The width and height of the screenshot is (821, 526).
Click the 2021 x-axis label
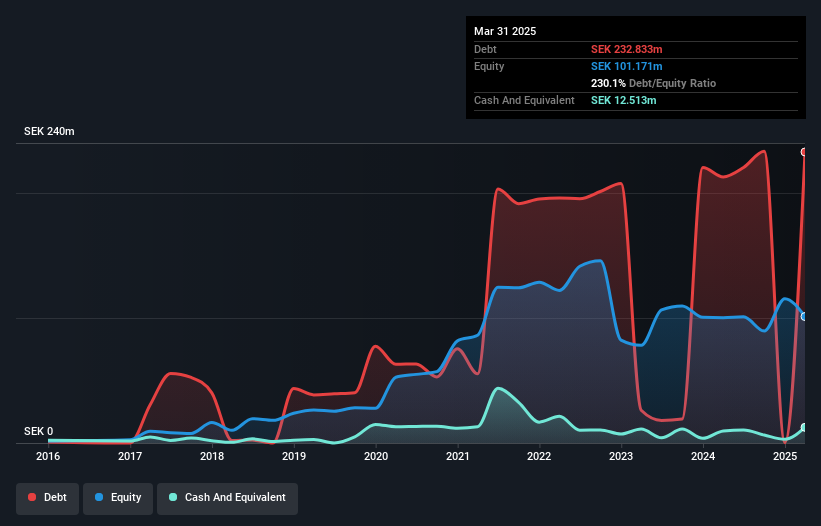coord(458,456)
